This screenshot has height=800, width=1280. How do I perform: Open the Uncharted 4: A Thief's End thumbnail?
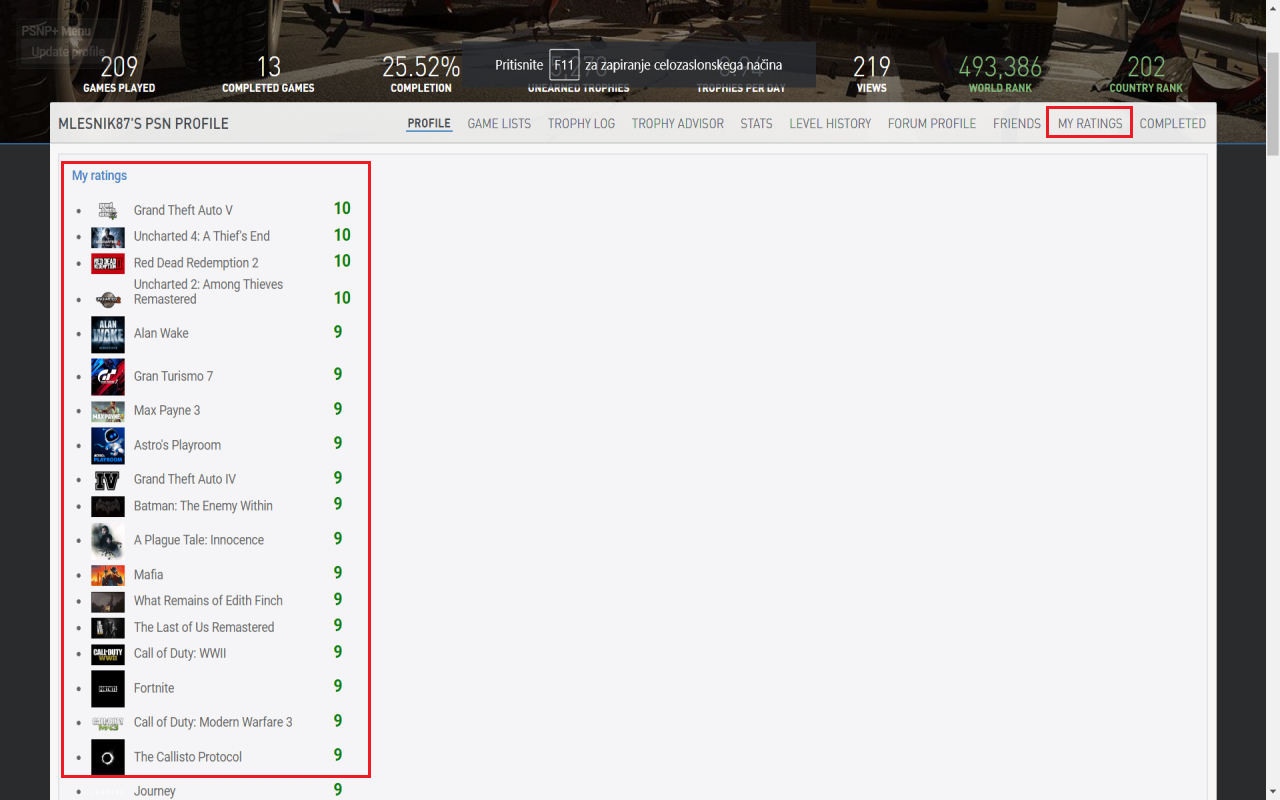[x=108, y=237]
